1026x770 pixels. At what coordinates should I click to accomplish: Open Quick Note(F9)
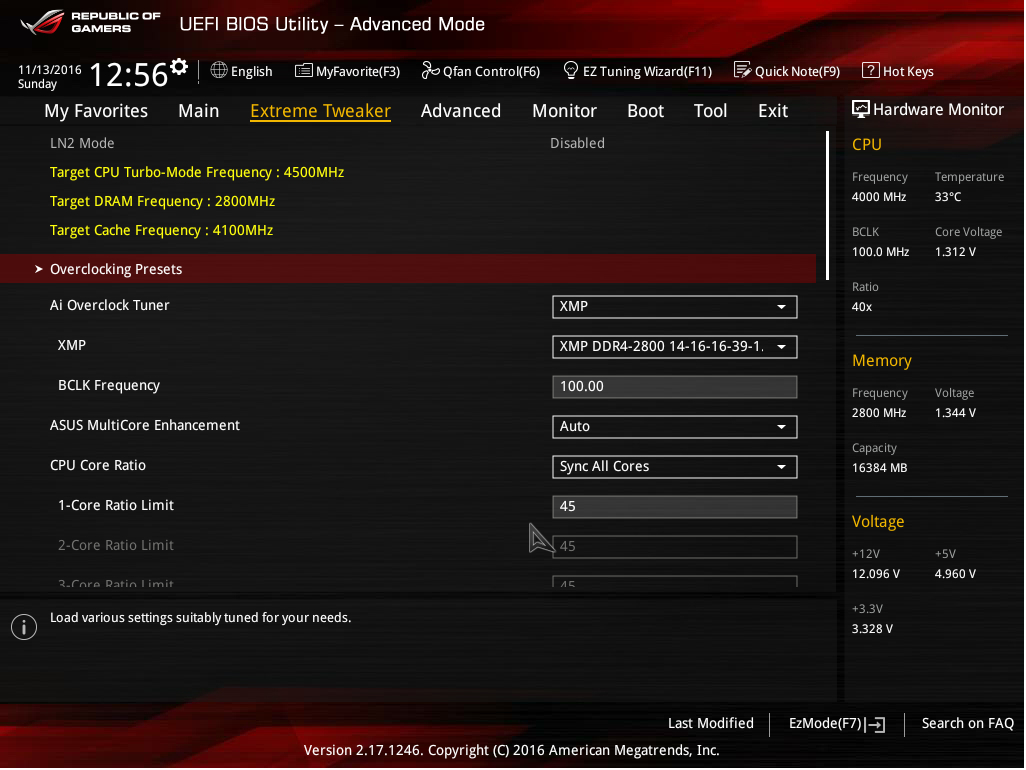pyautogui.click(x=787, y=71)
